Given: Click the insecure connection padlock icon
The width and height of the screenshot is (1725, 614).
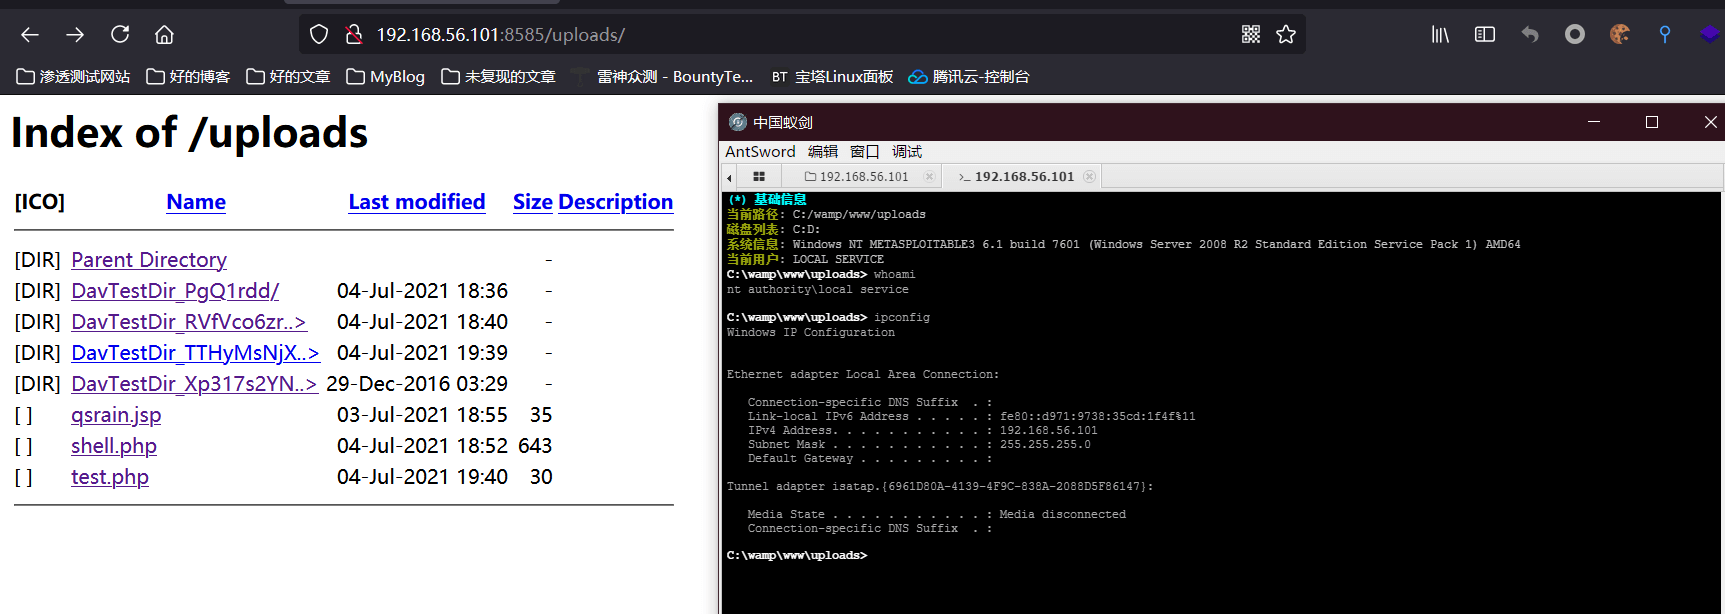Looking at the screenshot, I should point(353,35).
